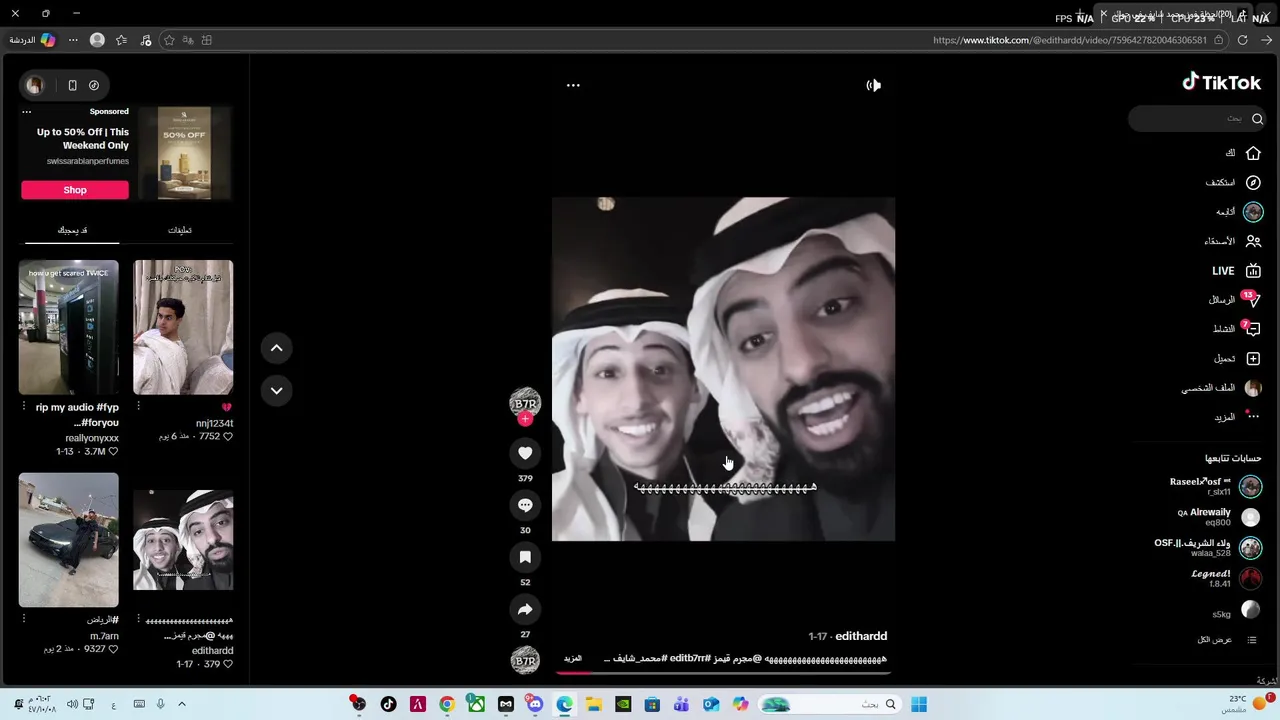Open the browser settings three-dot menu
Viewport: 1280px width, 720px height.
73,40
